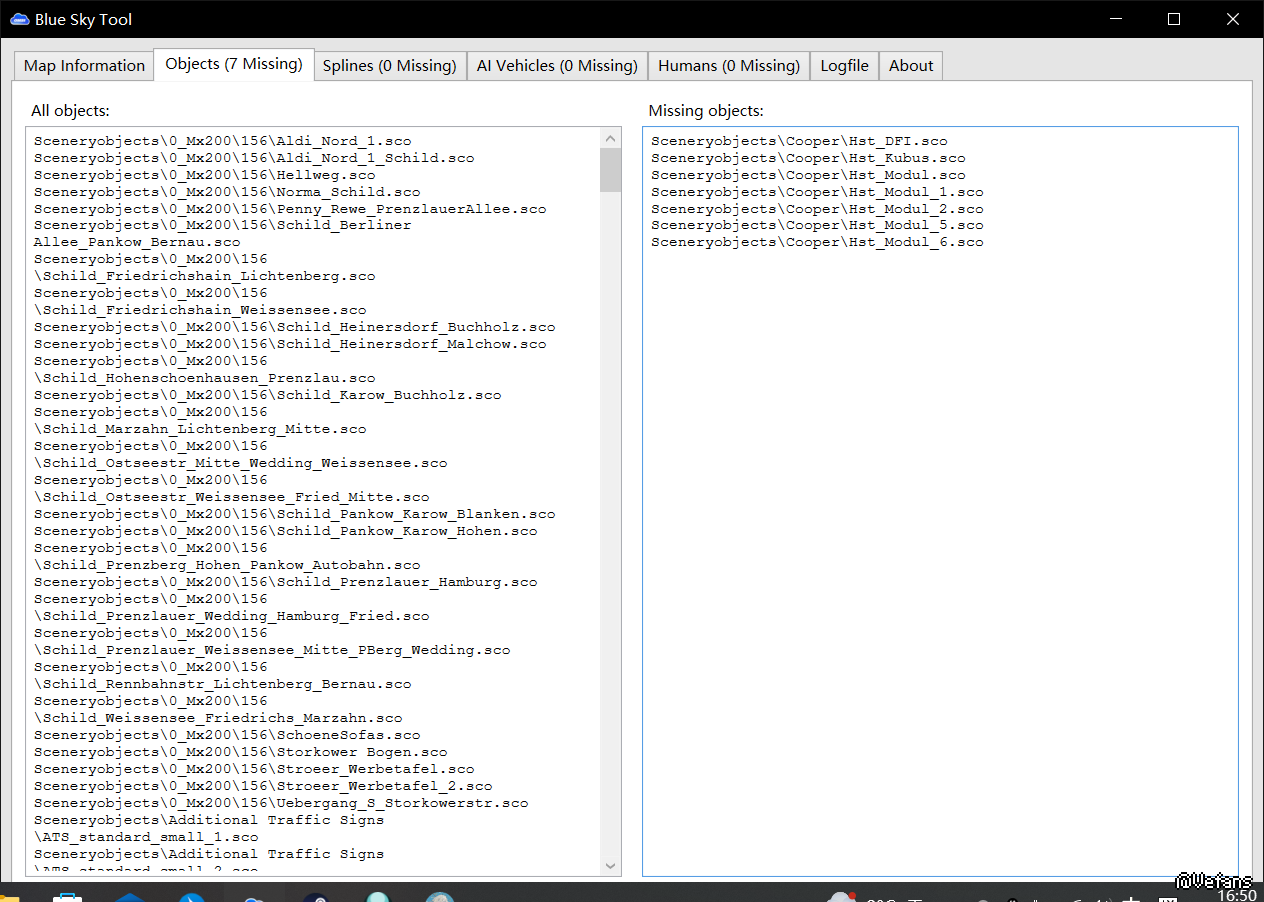Maximize the Blue Sky Tool window
The height and width of the screenshot is (902, 1264).
coord(1174,19)
